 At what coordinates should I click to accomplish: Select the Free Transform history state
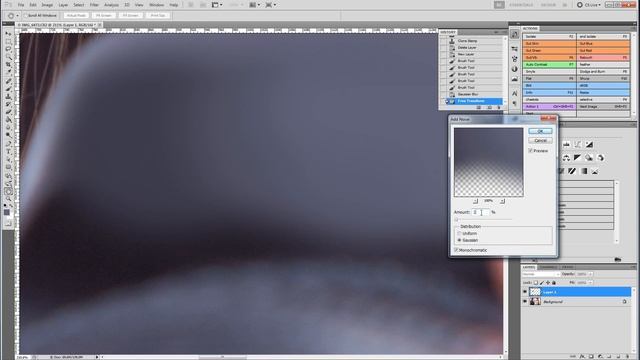tap(475, 101)
